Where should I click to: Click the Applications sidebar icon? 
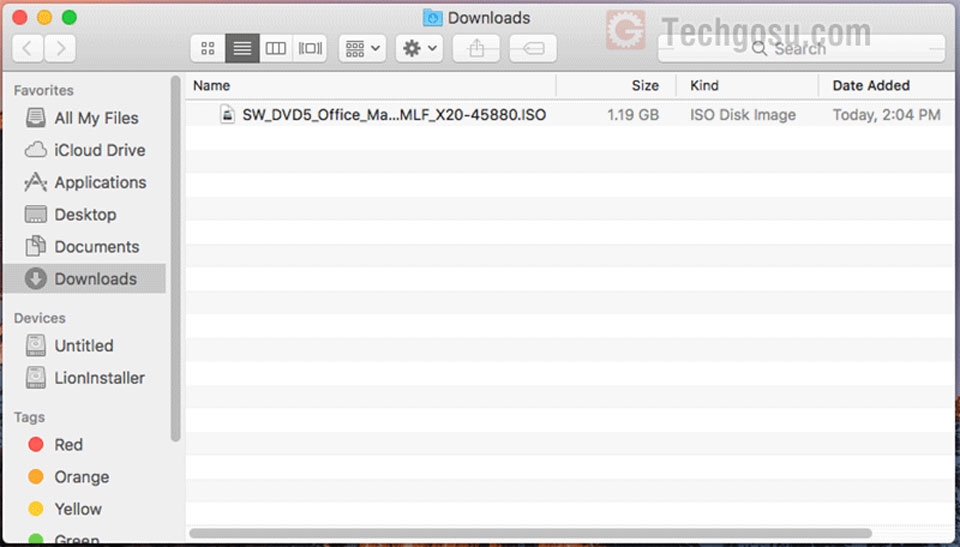36,182
